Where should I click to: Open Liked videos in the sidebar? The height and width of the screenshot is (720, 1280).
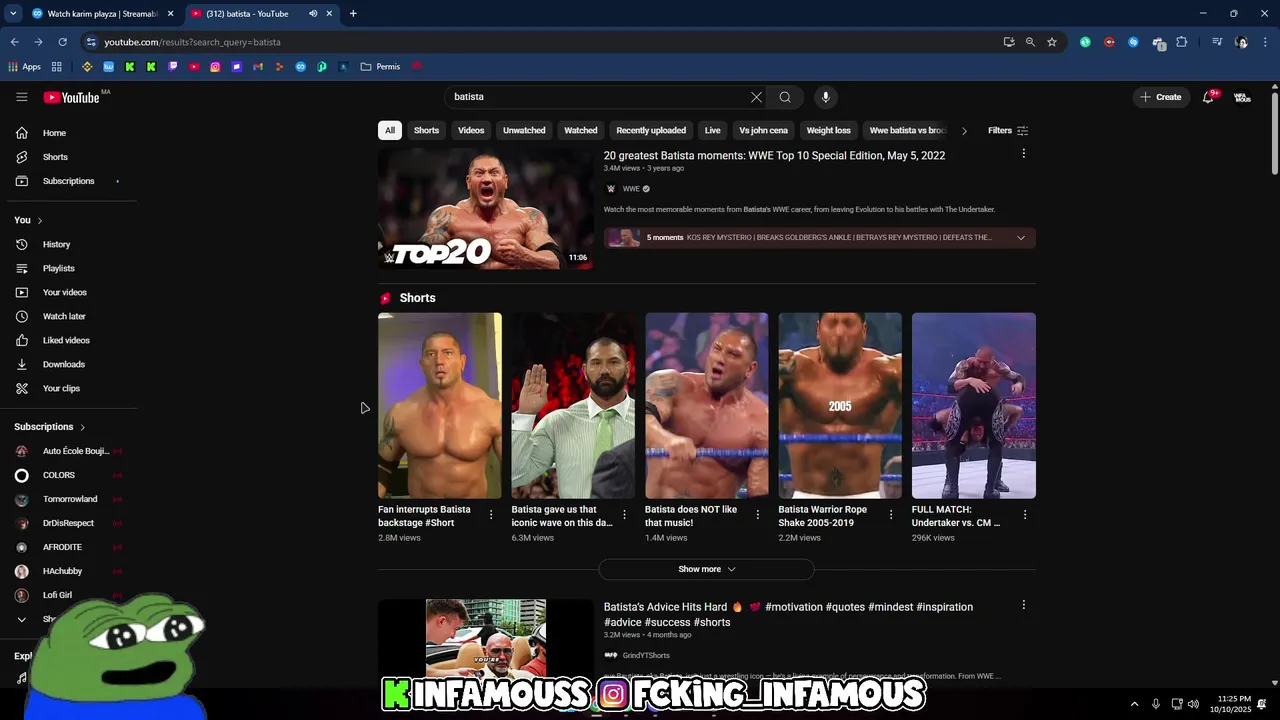[68, 340]
